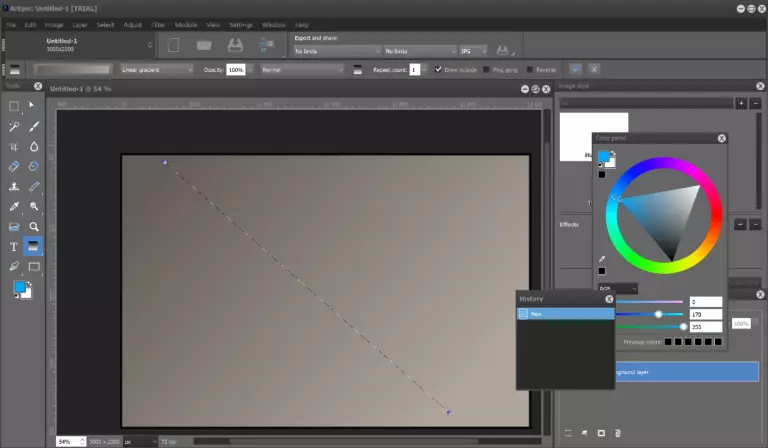Select the stamp clone tool
This screenshot has width=768, height=448.
coord(14,187)
